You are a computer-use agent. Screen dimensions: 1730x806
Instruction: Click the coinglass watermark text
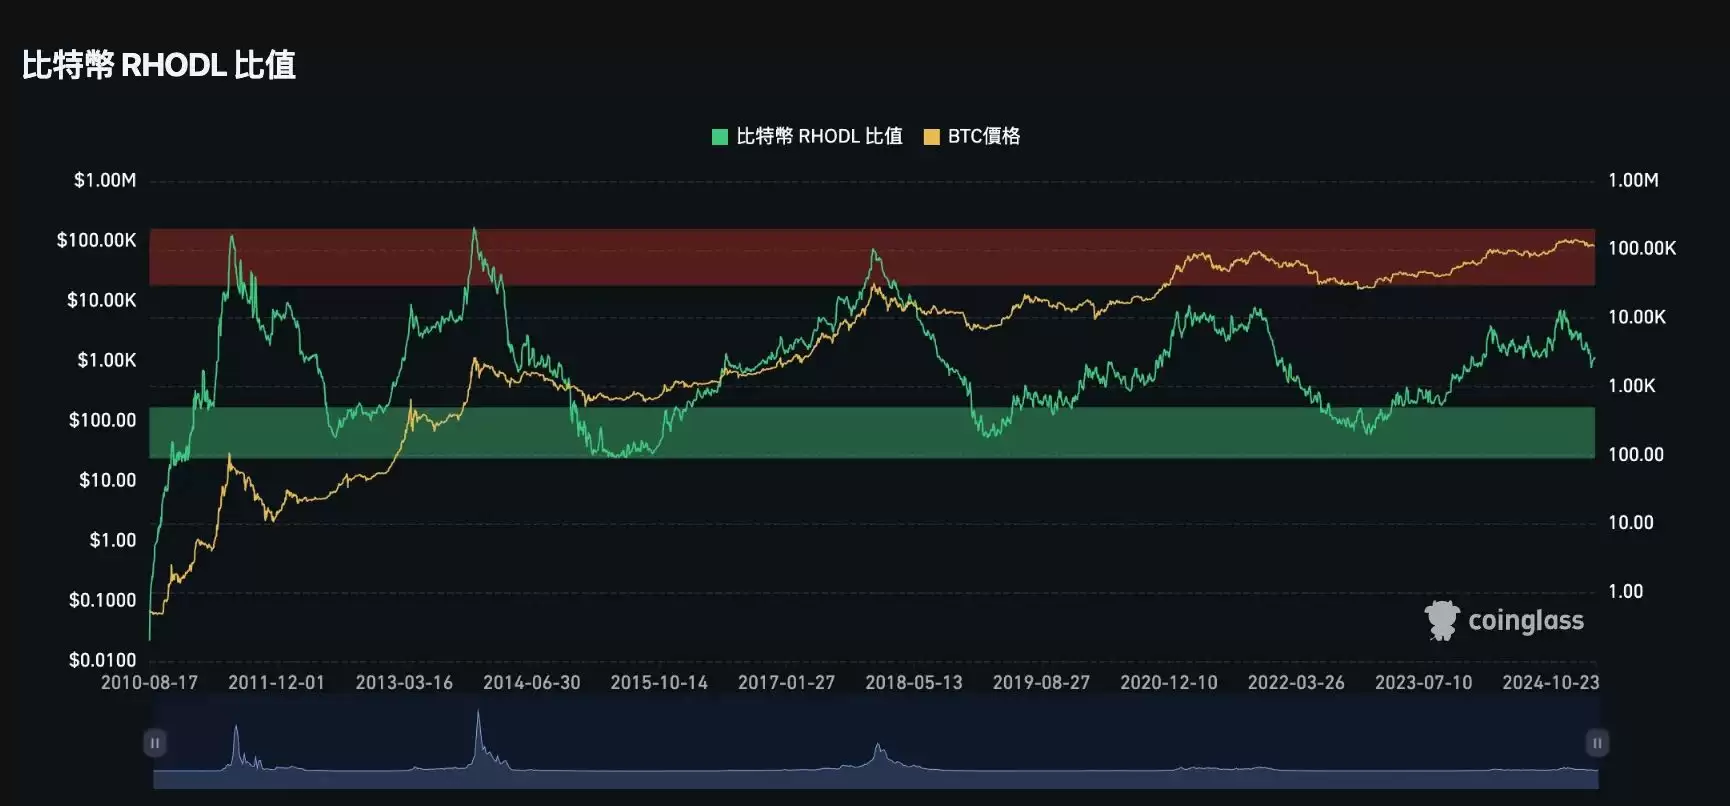tap(1525, 621)
